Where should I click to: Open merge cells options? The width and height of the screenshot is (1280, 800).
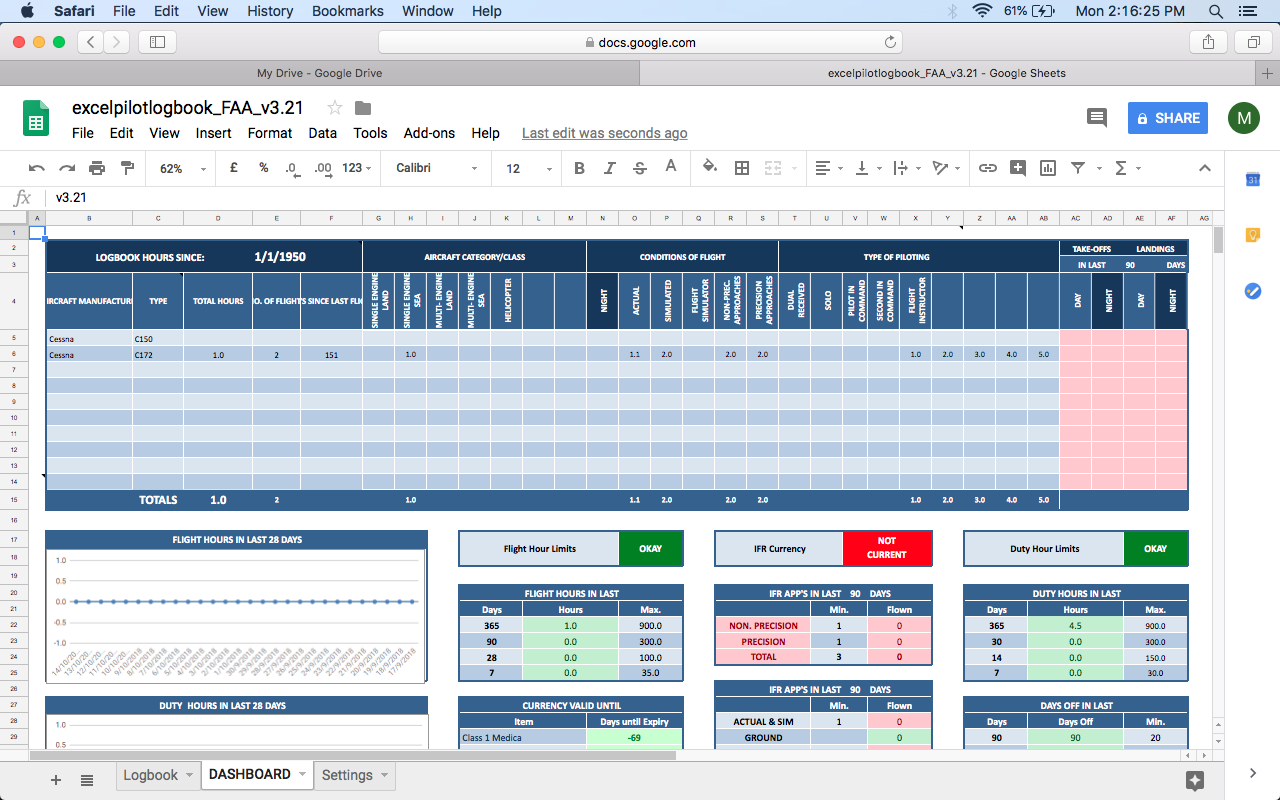pos(778,168)
